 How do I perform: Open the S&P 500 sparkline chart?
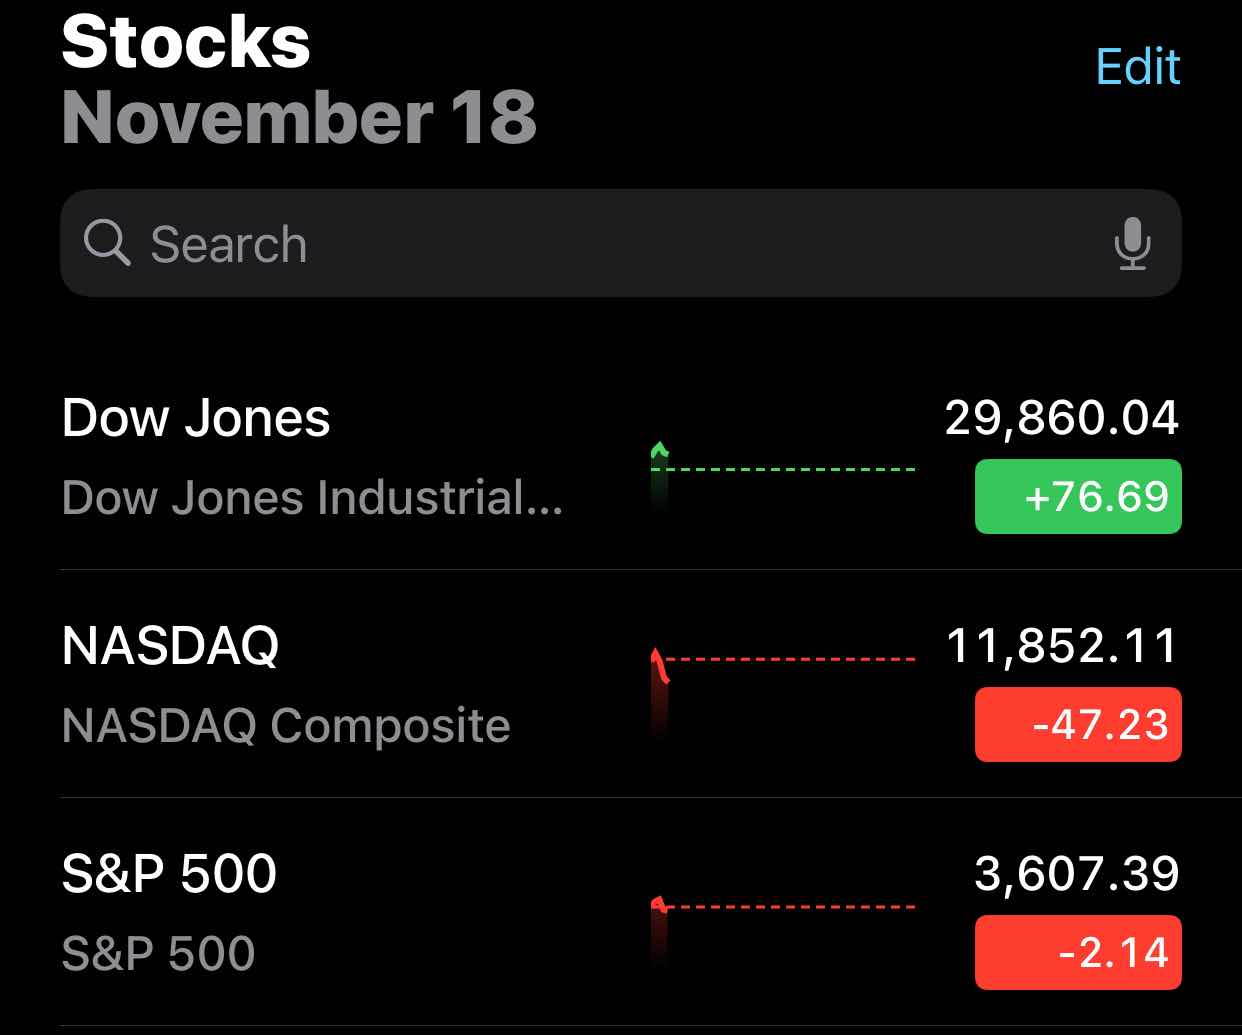click(x=783, y=932)
